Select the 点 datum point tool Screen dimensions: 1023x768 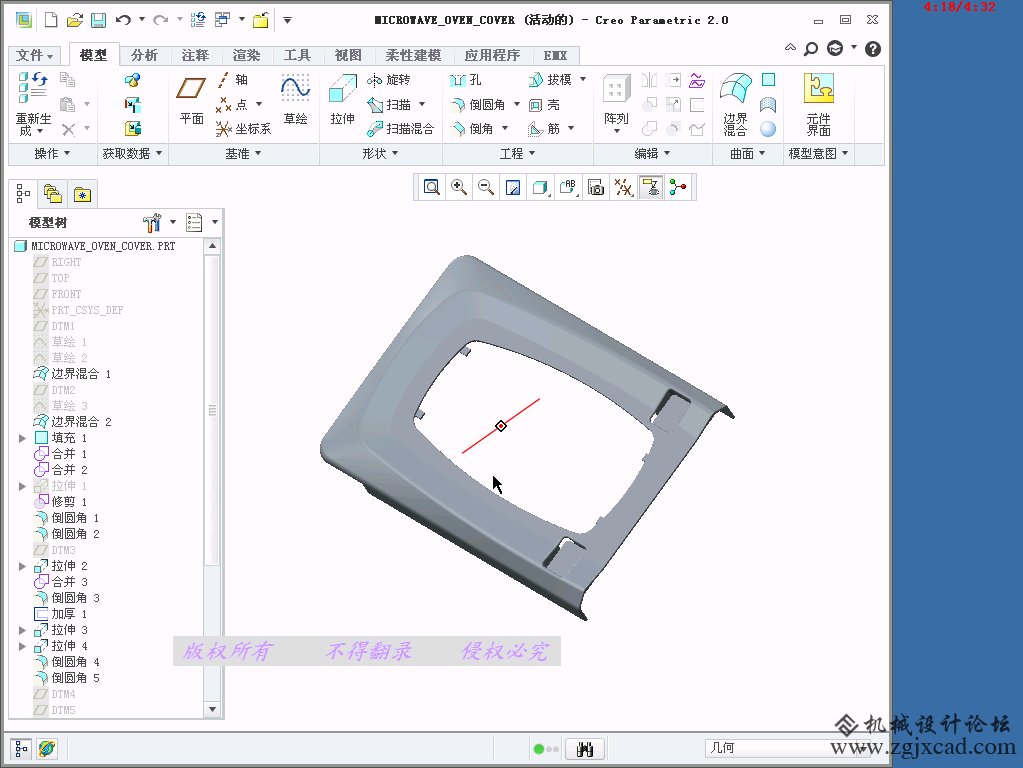click(x=232, y=104)
